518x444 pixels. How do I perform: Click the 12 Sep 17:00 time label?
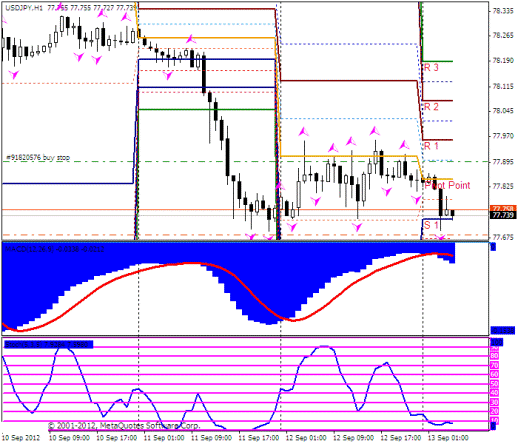point(401,438)
